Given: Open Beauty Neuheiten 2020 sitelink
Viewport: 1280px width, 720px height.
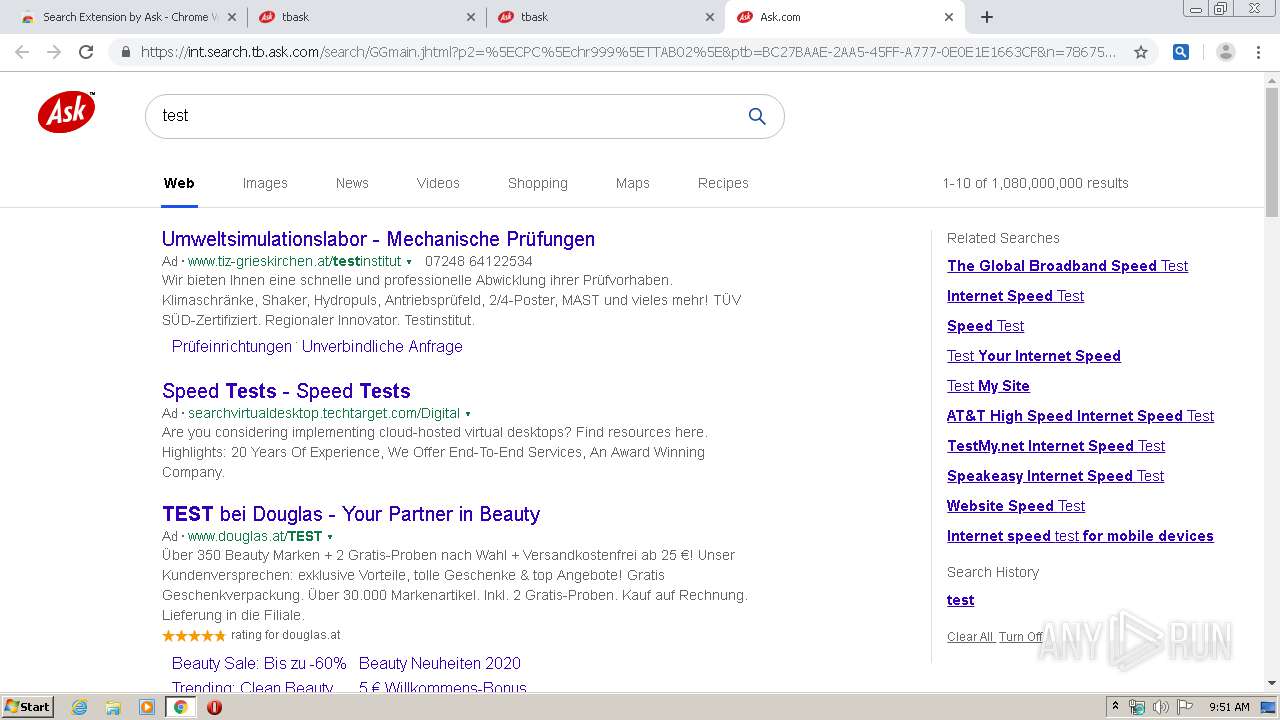Looking at the screenshot, I should (x=440, y=663).
